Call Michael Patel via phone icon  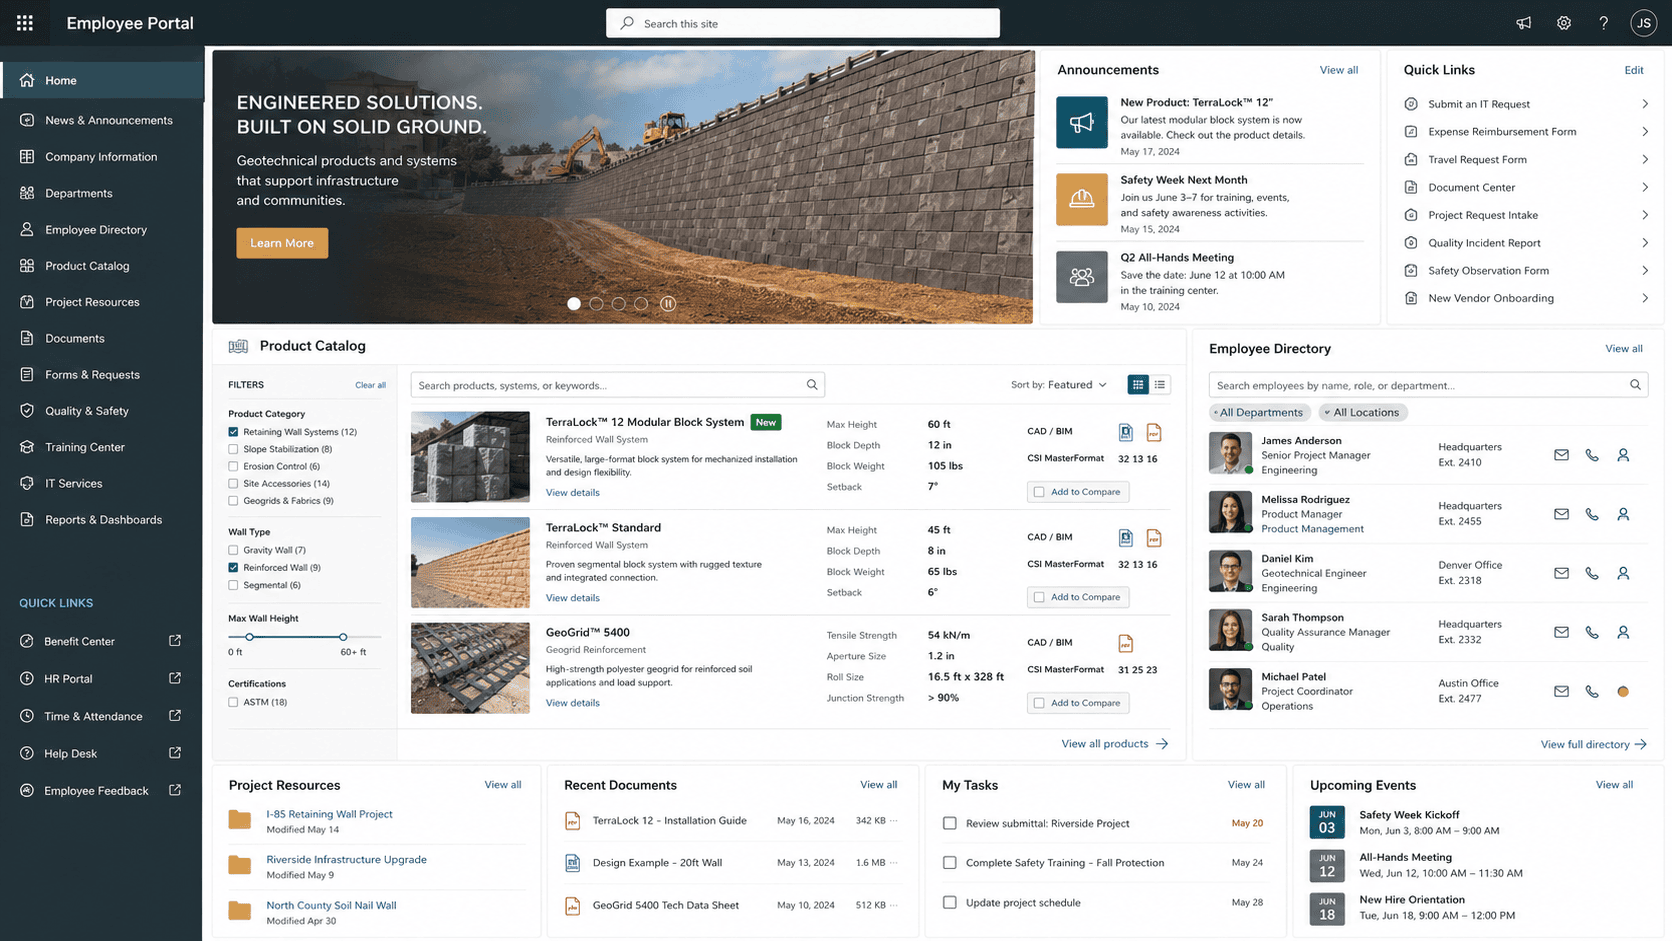pyautogui.click(x=1592, y=691)
